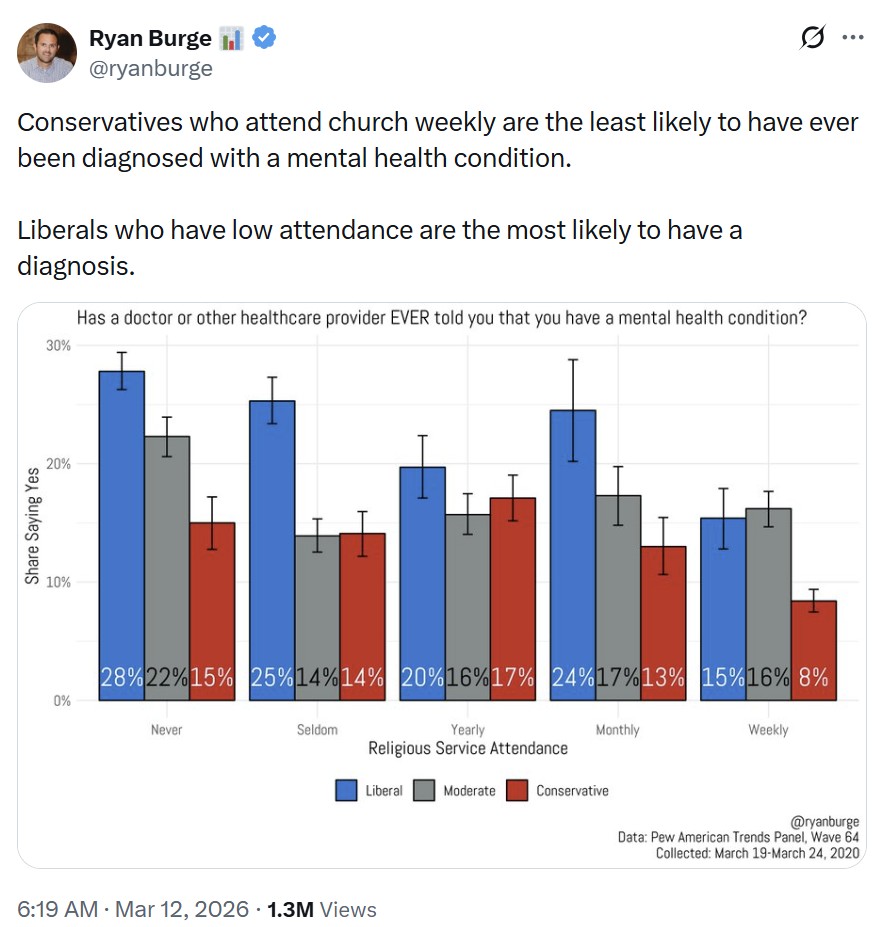Select the 8% Weekly Conservative bar
This screenshot has height=927, width=880.
813,650
